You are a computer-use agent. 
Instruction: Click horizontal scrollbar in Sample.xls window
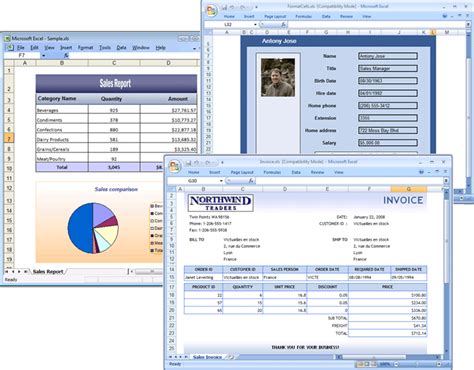pos(148,272)
